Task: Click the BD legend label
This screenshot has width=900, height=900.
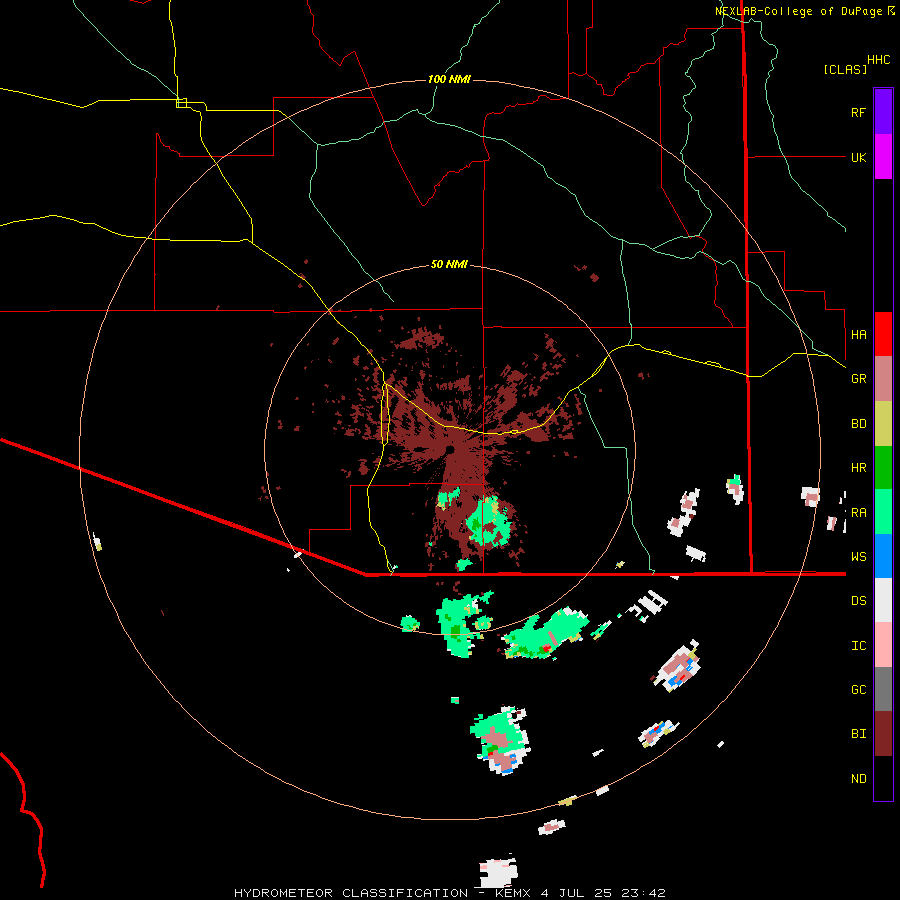Action: [x=858, y=424]
